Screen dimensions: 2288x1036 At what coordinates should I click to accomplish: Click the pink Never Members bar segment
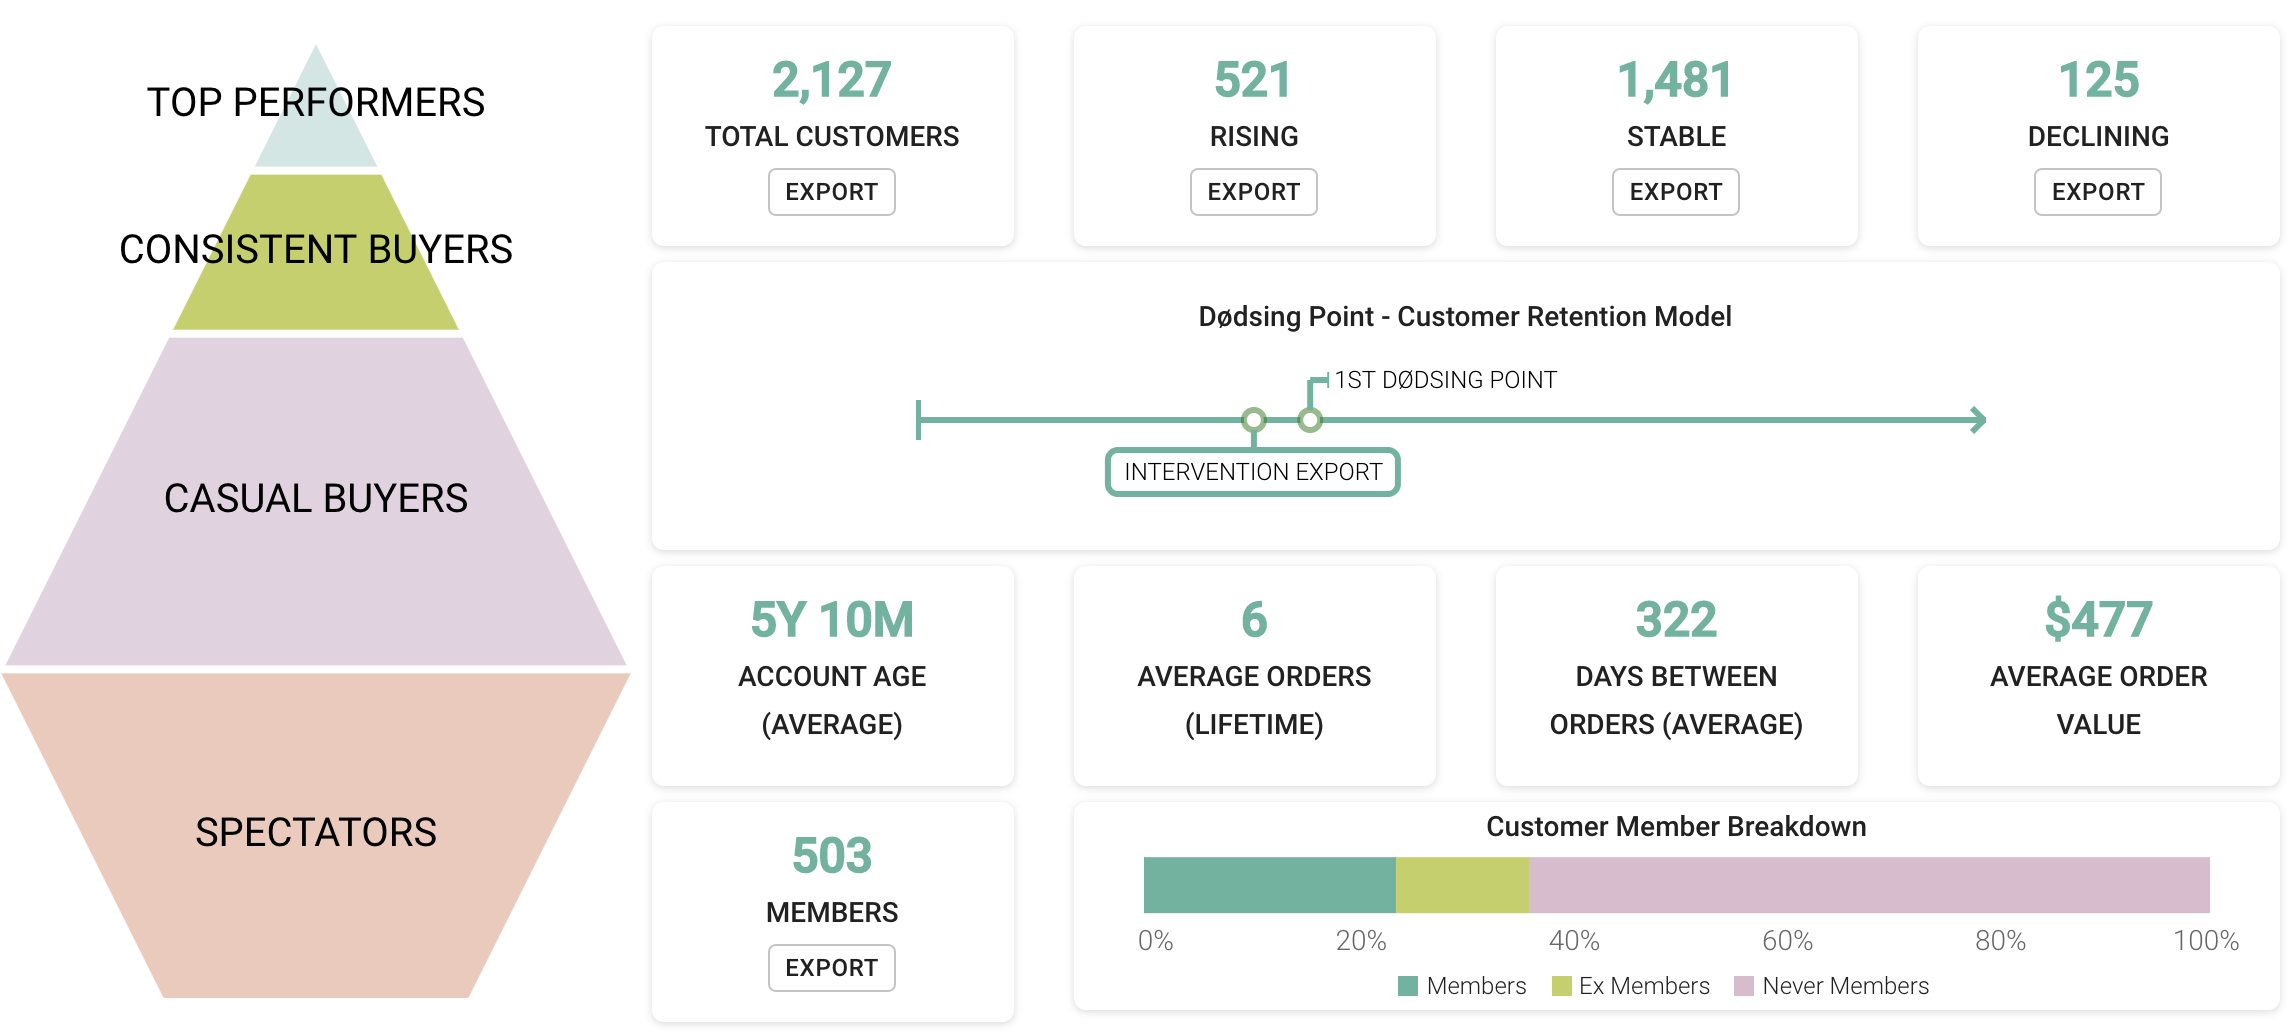1869,885
